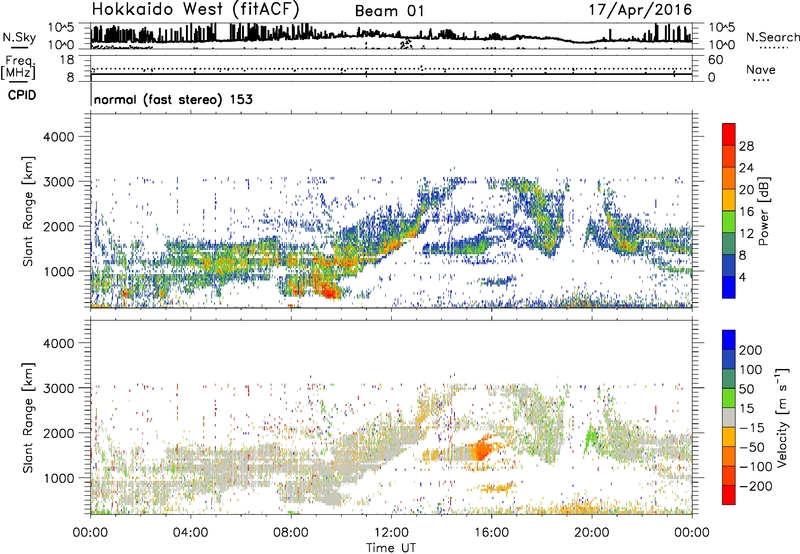800x554 pixels.
Task: Click the '-200' label on velocity color bar
Action: click(x=756, y=486)
